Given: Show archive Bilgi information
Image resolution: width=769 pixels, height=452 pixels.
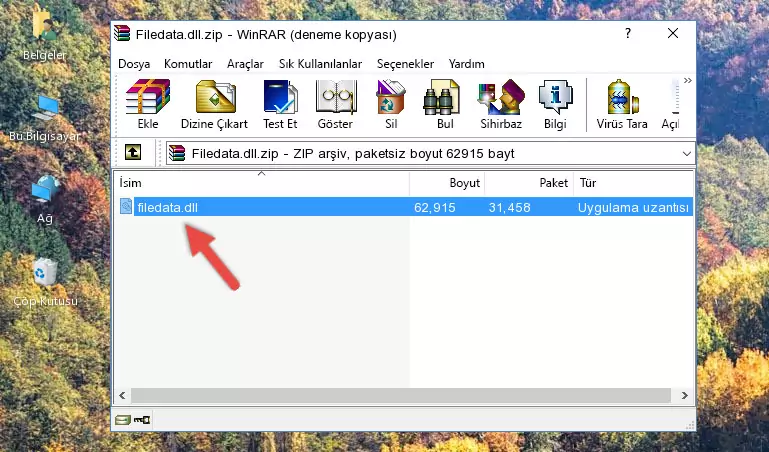Looking at the screenshot, I should 555,104.
